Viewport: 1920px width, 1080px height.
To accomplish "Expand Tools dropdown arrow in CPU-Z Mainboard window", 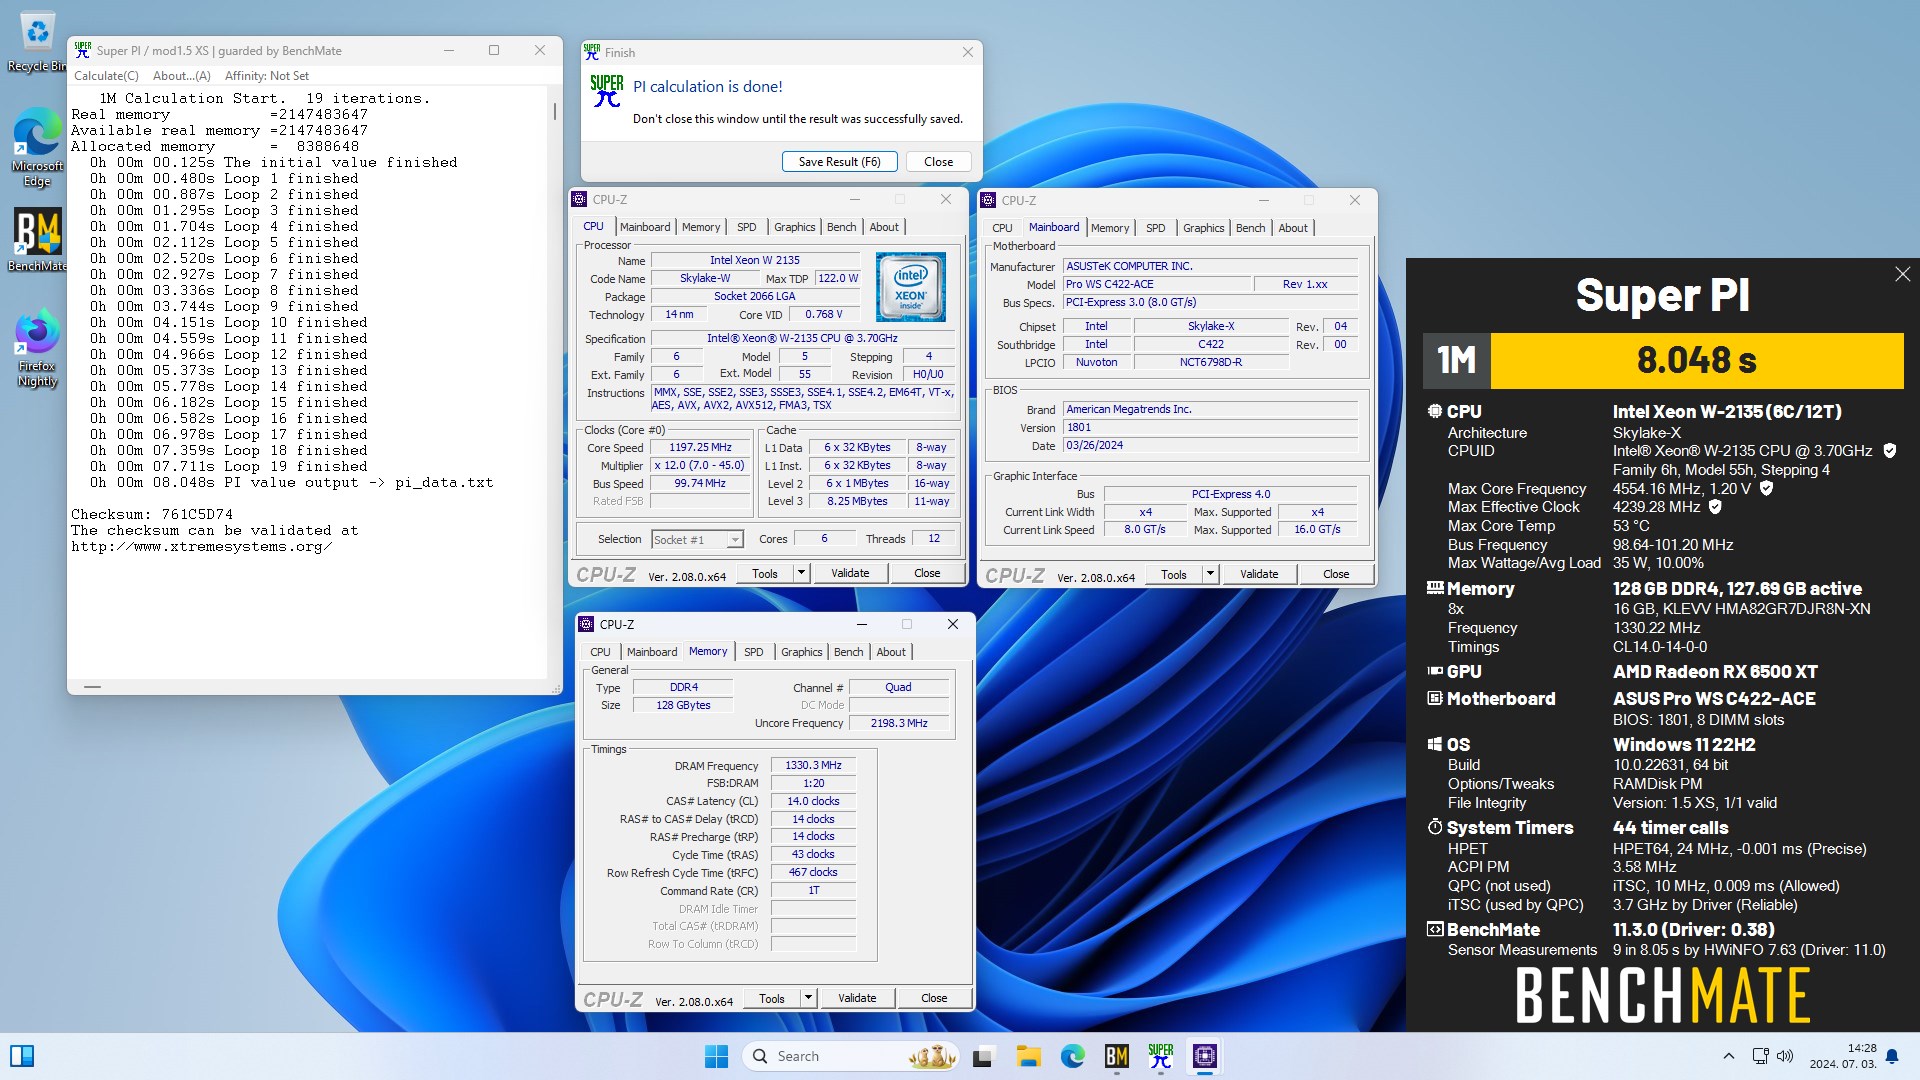I will pyautogui.click(x=1210, y=574).
